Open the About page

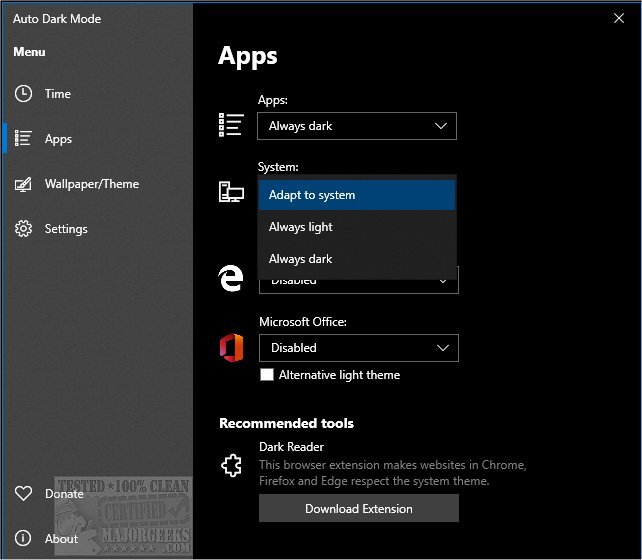tap(98, 538)
